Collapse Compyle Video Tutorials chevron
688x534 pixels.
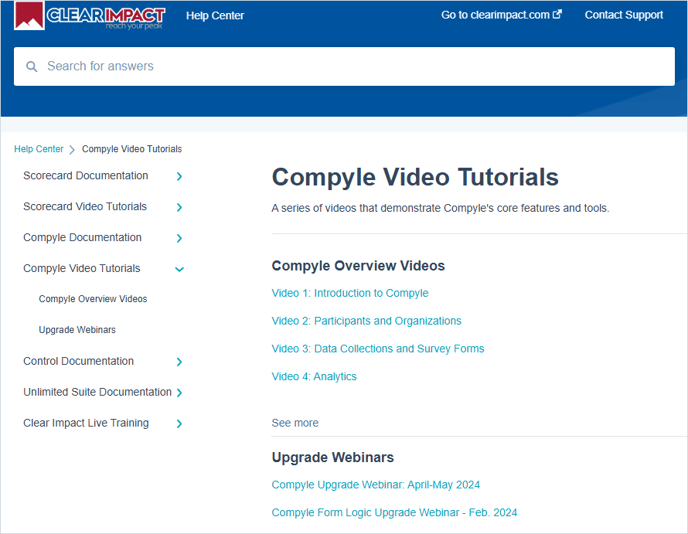[x=179, y=269]
